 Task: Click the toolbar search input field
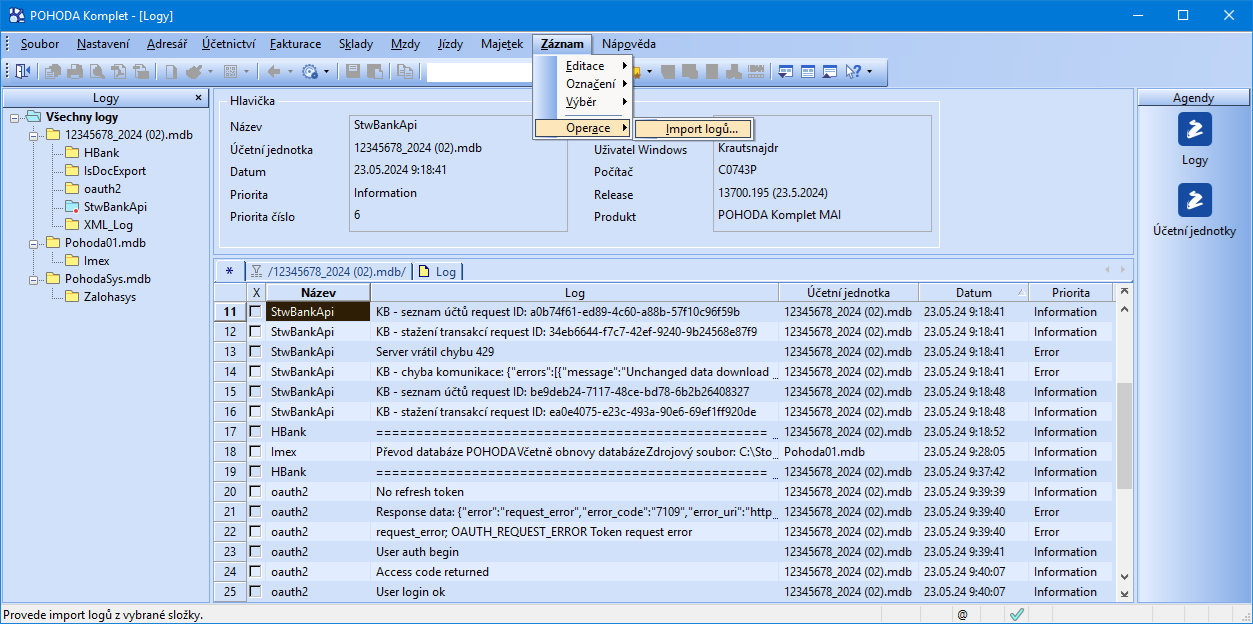479,72
